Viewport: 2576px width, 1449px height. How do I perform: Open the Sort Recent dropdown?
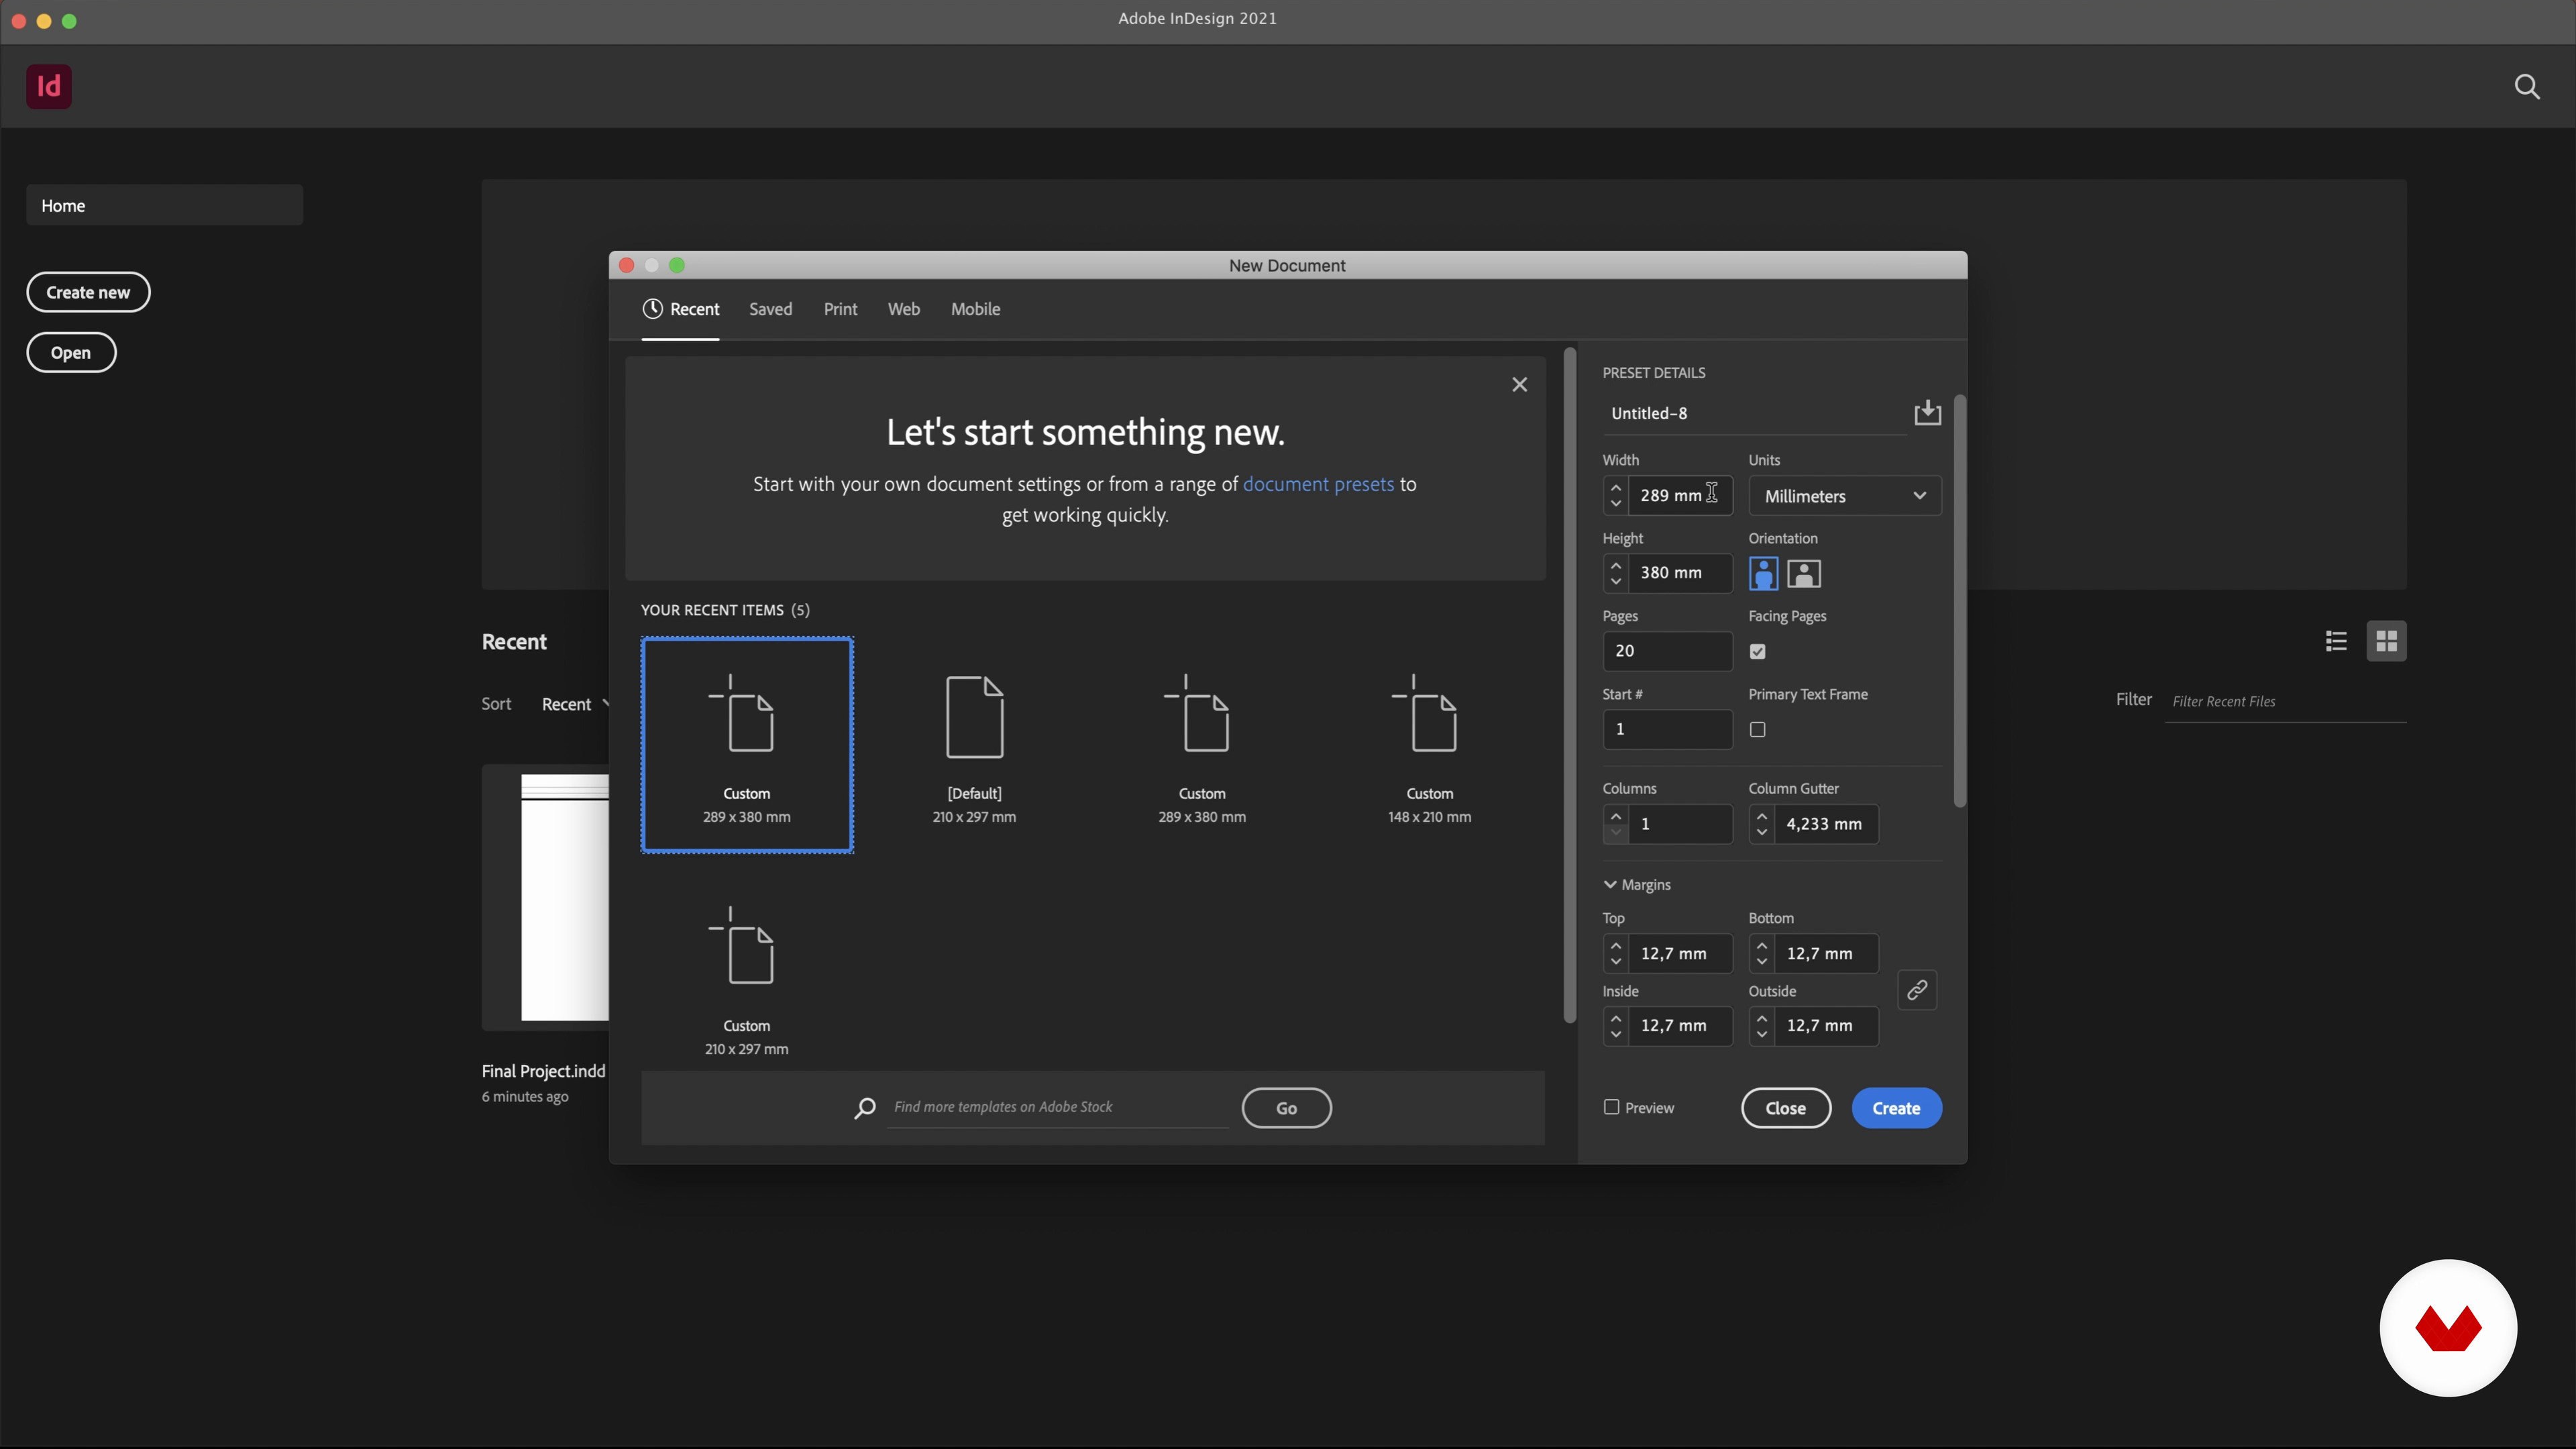click(x=575, y=704)
